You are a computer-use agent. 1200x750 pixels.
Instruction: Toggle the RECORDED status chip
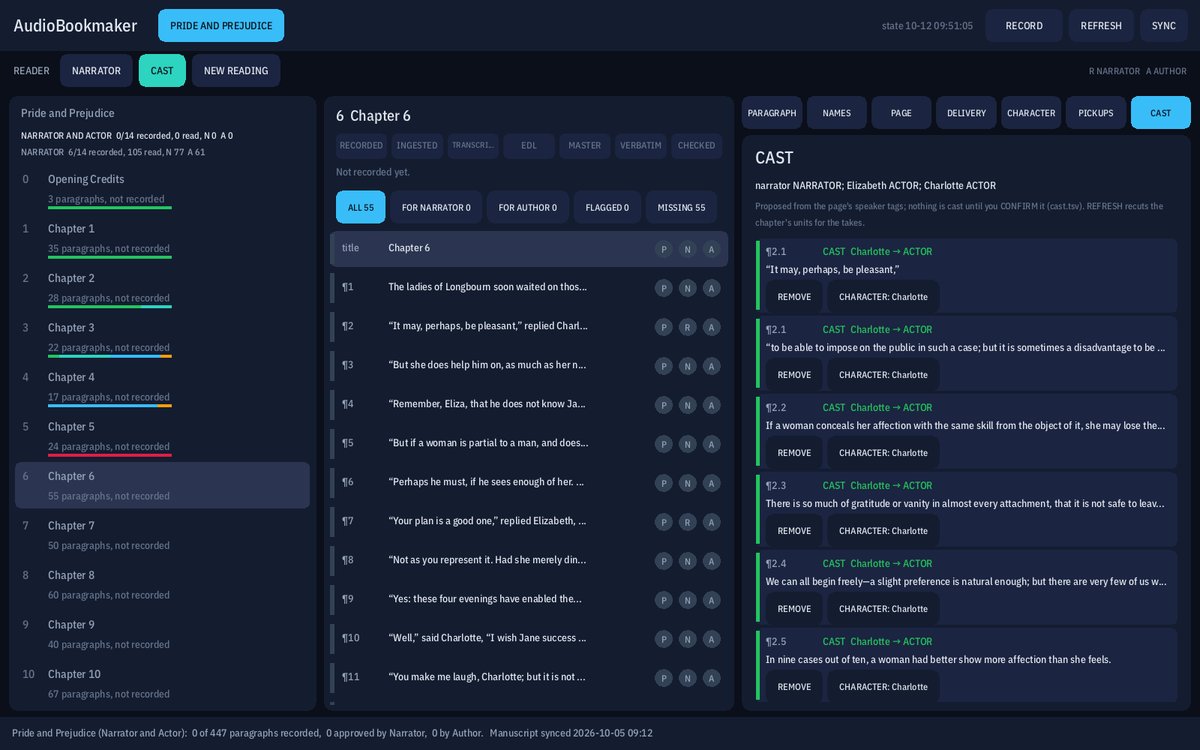(x=361, y=146)
